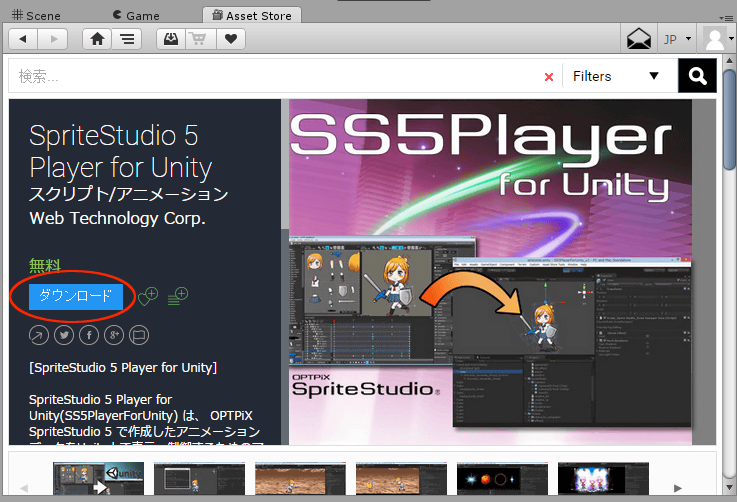737x502 pixels.
Task: Select the thumbnail with three pink characters
Action: [x=604, y=478]
